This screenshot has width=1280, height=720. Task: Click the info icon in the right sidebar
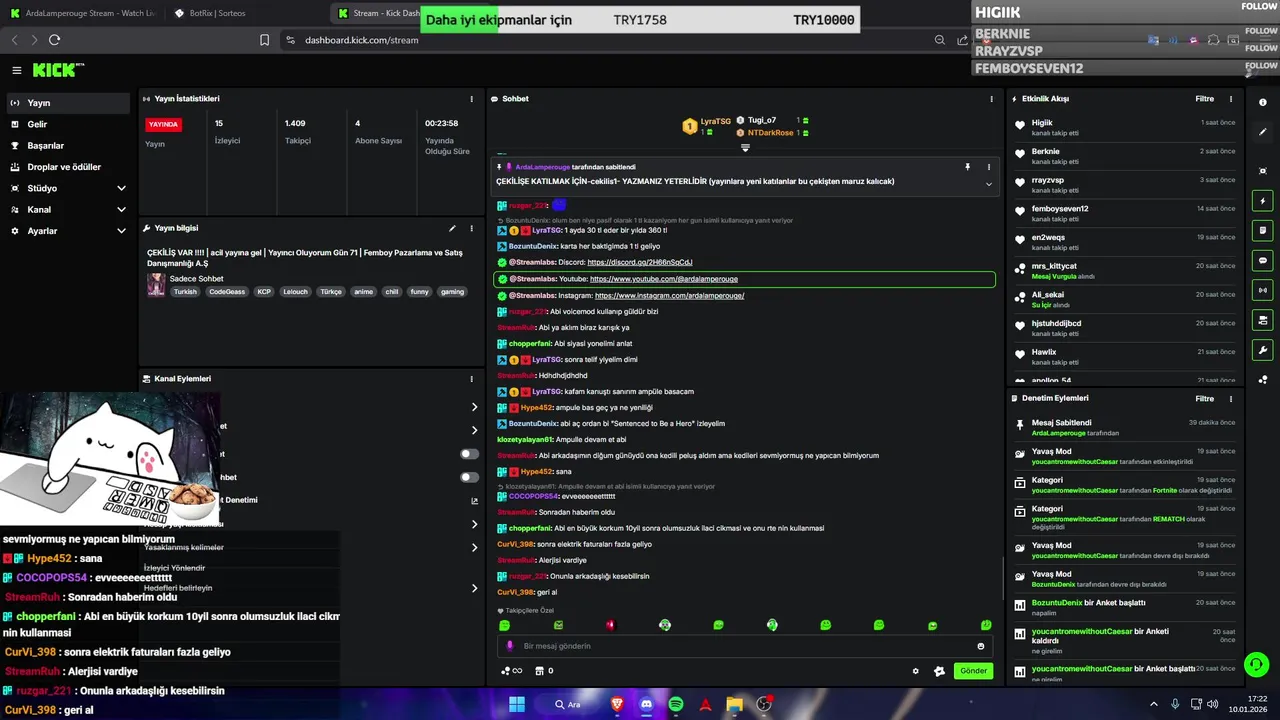click(1263, 102)
